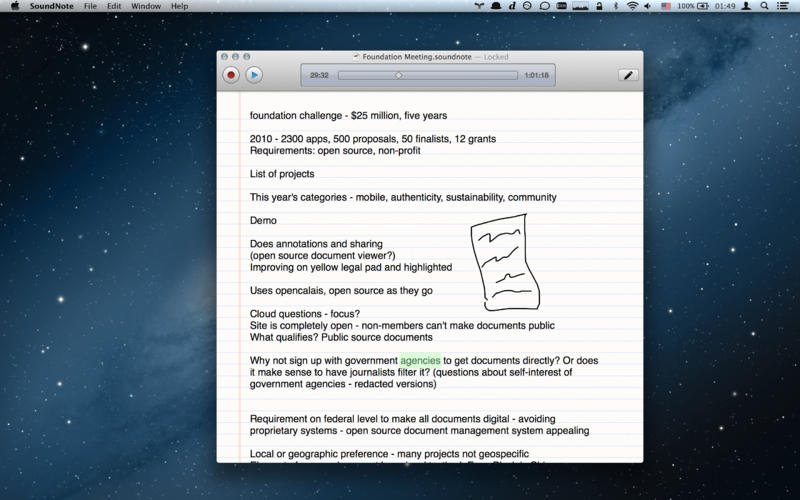Click the highlighted word "agencies"
The width and height of the screenshot is (800, 500).
click(420, 360)
